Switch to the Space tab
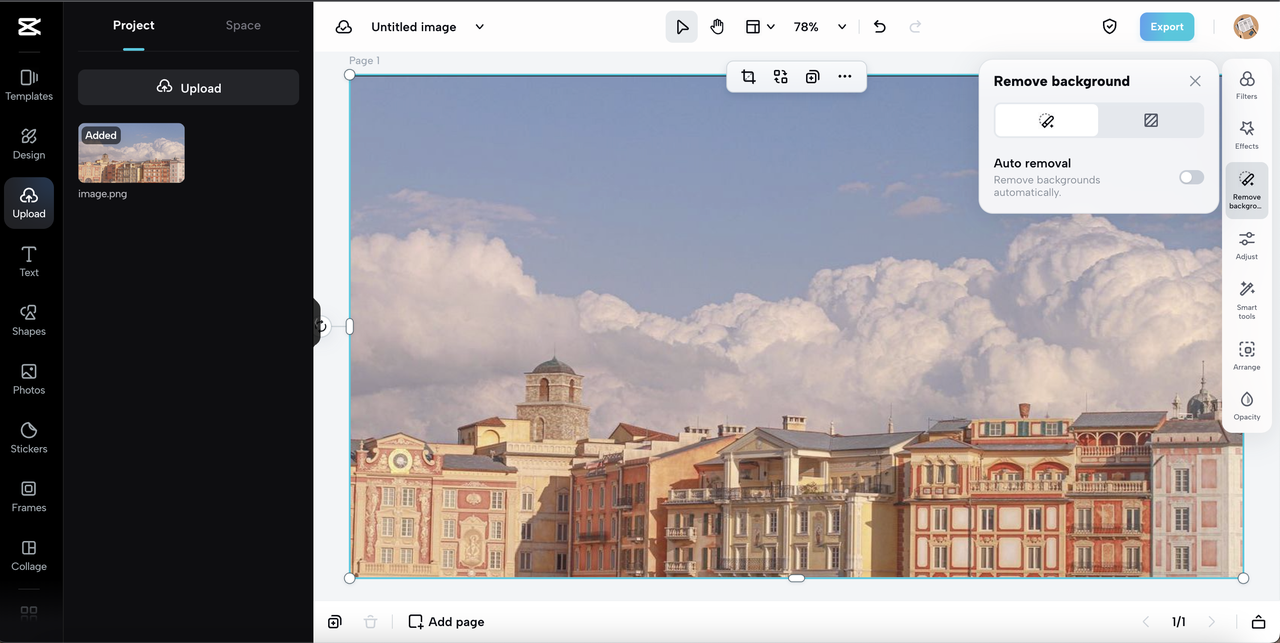Screen dimensions: 1280x643 click(243, 26)
